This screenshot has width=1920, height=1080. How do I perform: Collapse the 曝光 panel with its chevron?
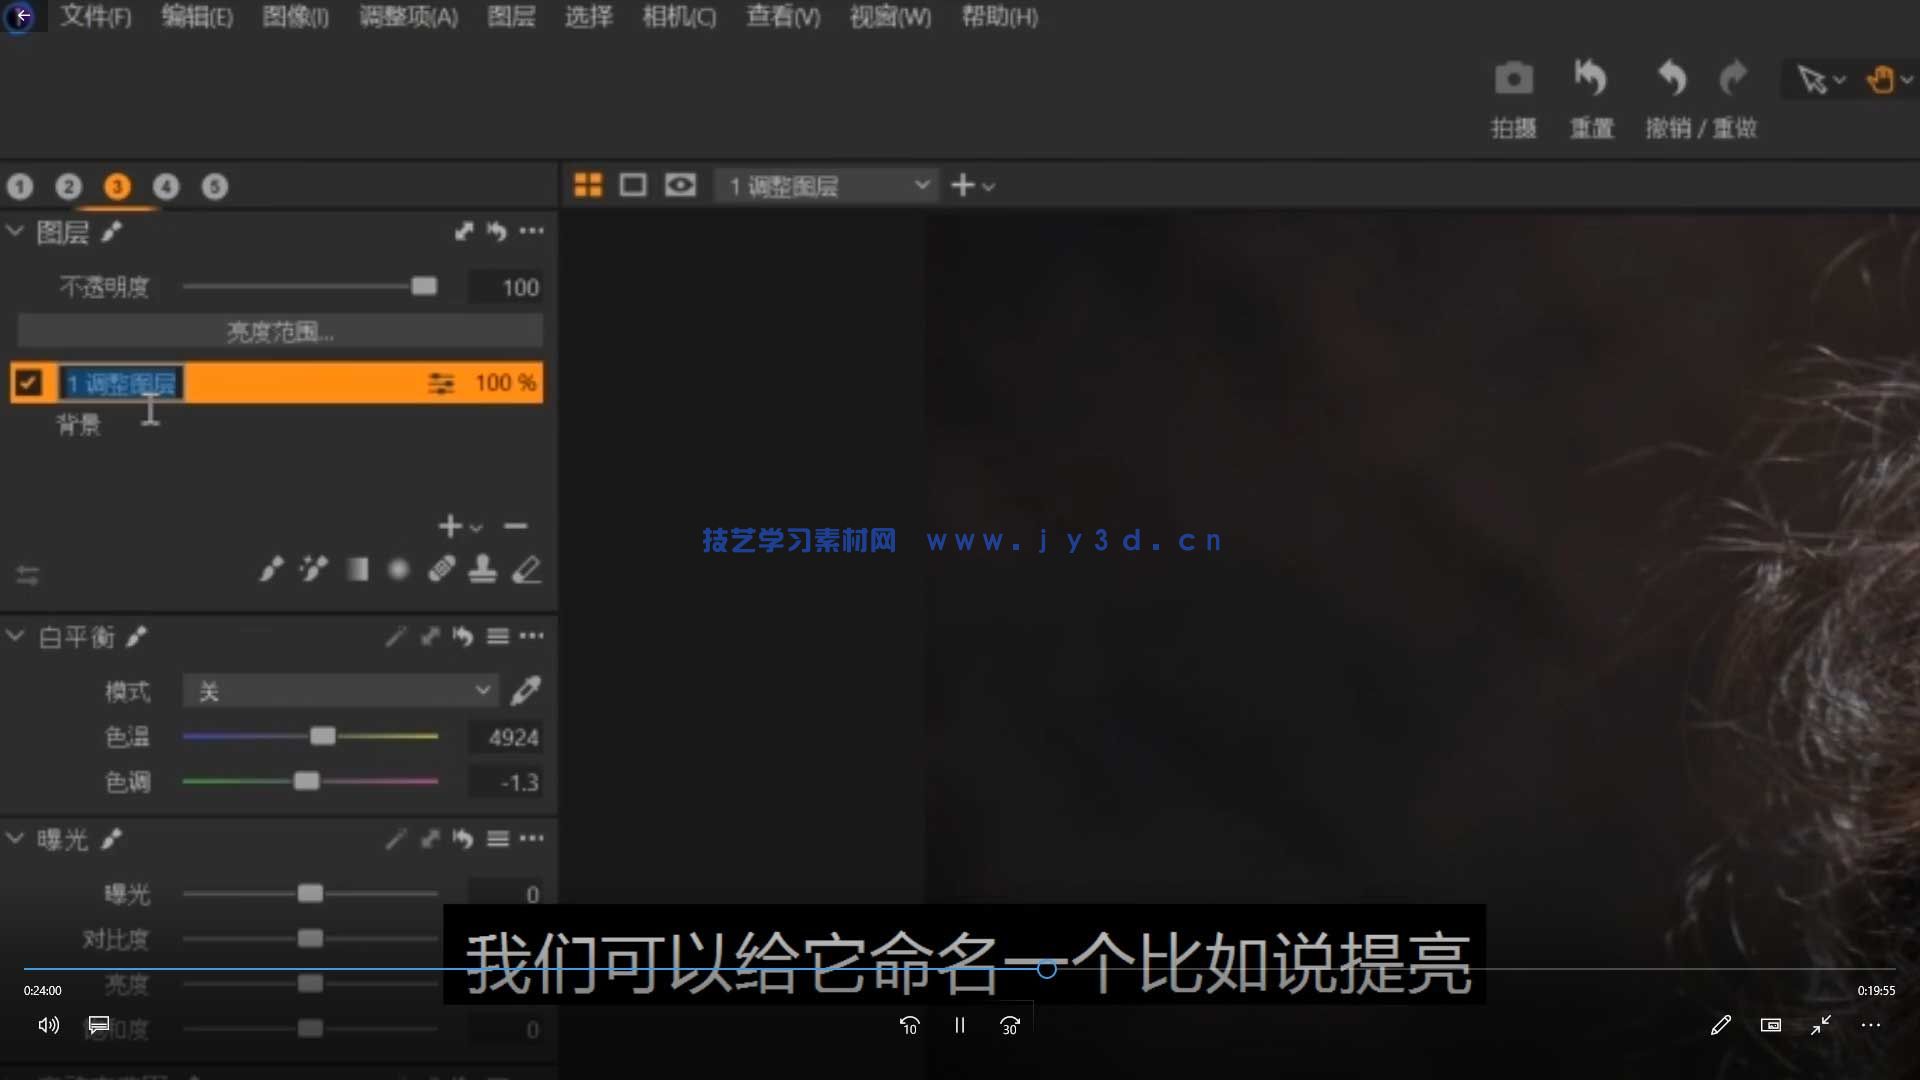[15, 838]
